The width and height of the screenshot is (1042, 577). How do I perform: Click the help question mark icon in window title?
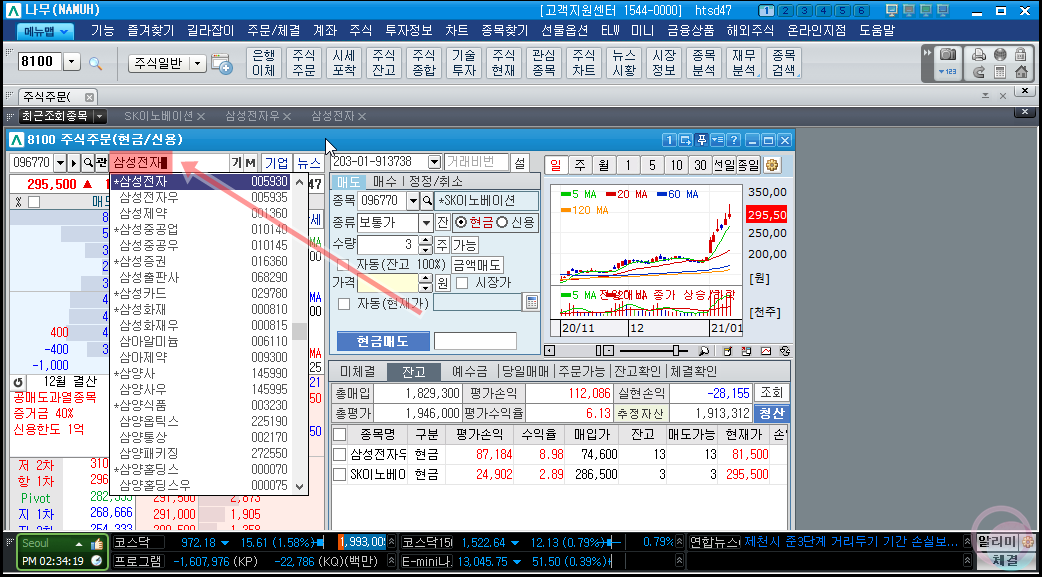tap(733, 140)
